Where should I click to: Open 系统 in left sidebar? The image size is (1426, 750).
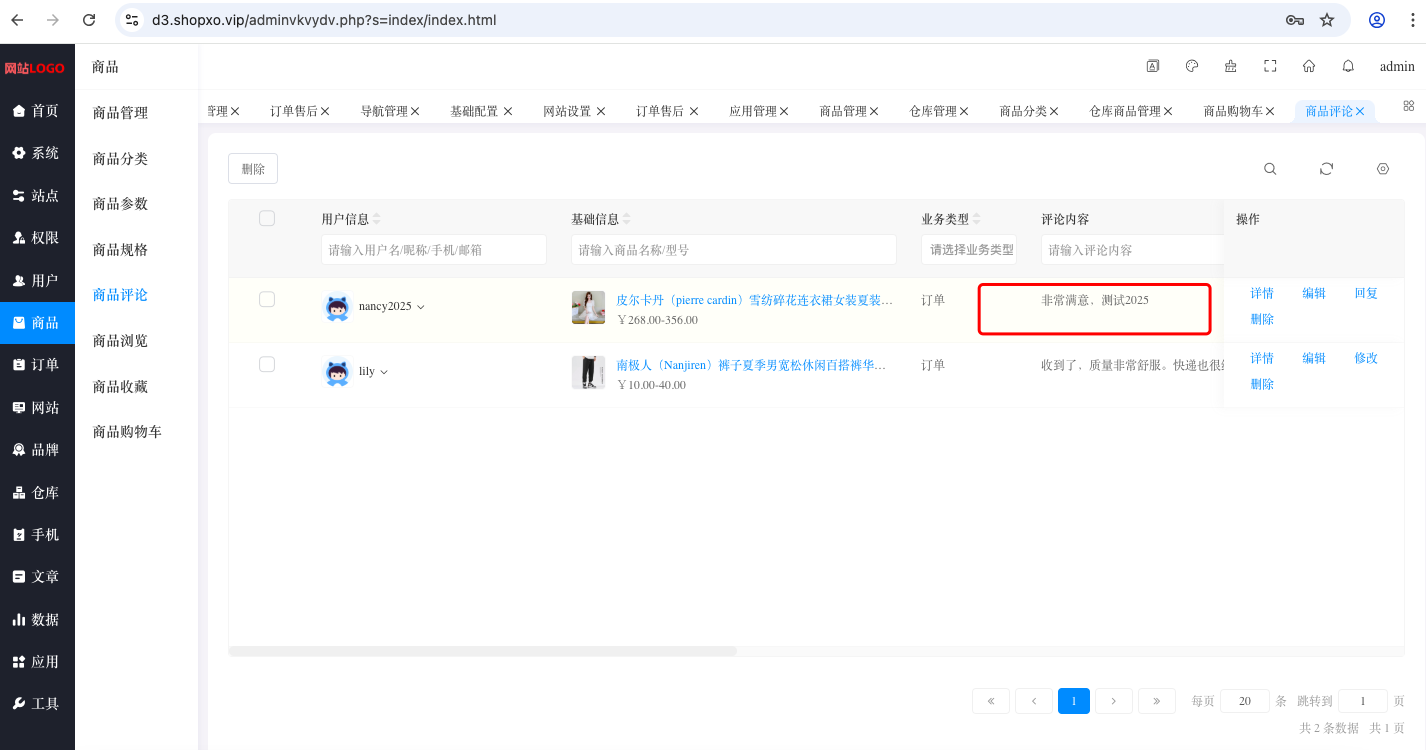(37, 153)
